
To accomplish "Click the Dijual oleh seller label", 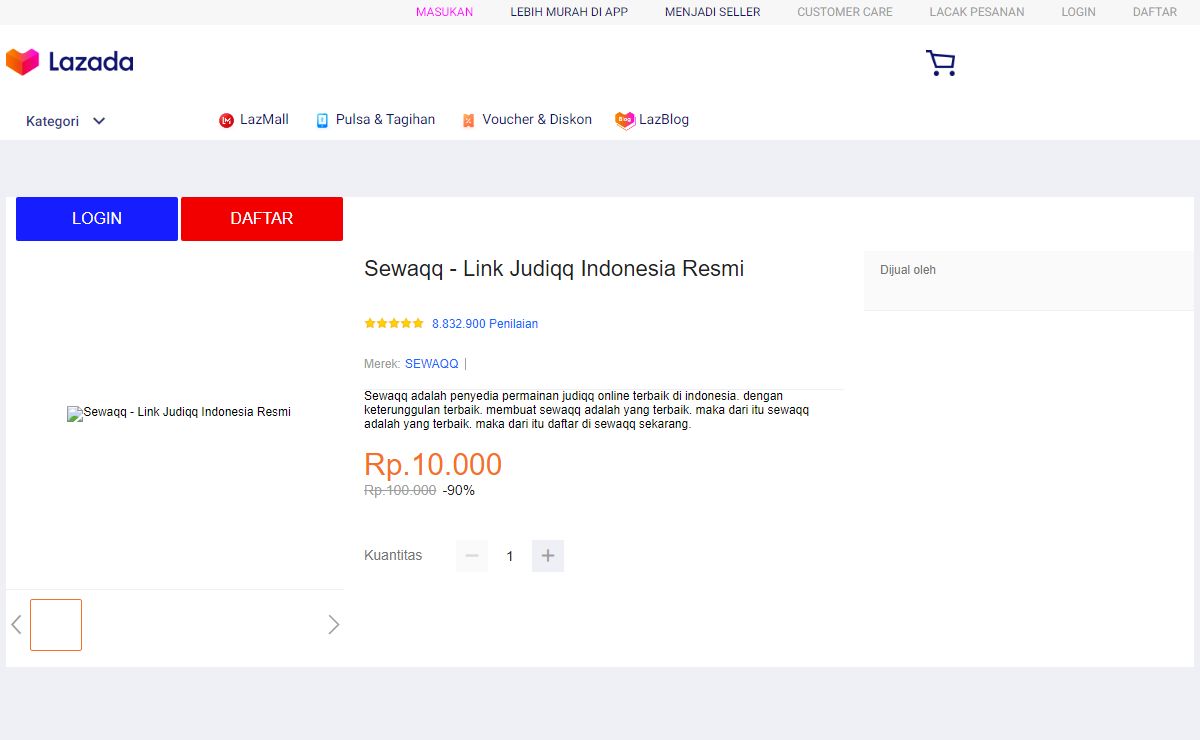I will tap(908, 270).
